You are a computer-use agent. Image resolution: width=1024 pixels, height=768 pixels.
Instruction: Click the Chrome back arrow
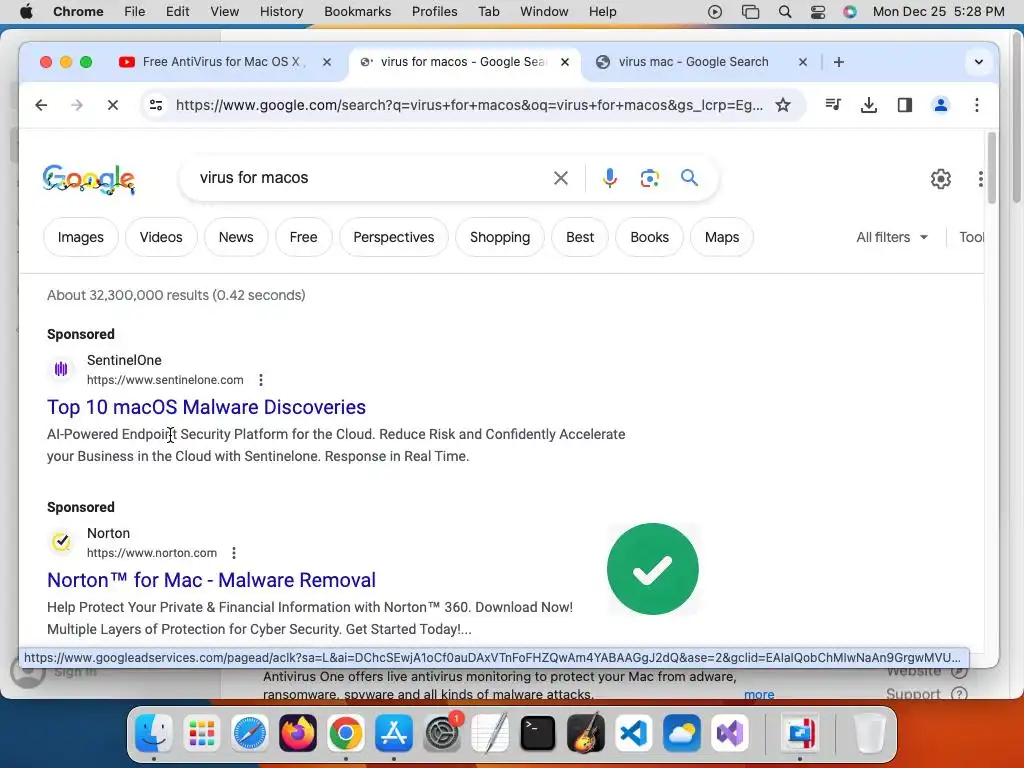[x=41, y=105]
